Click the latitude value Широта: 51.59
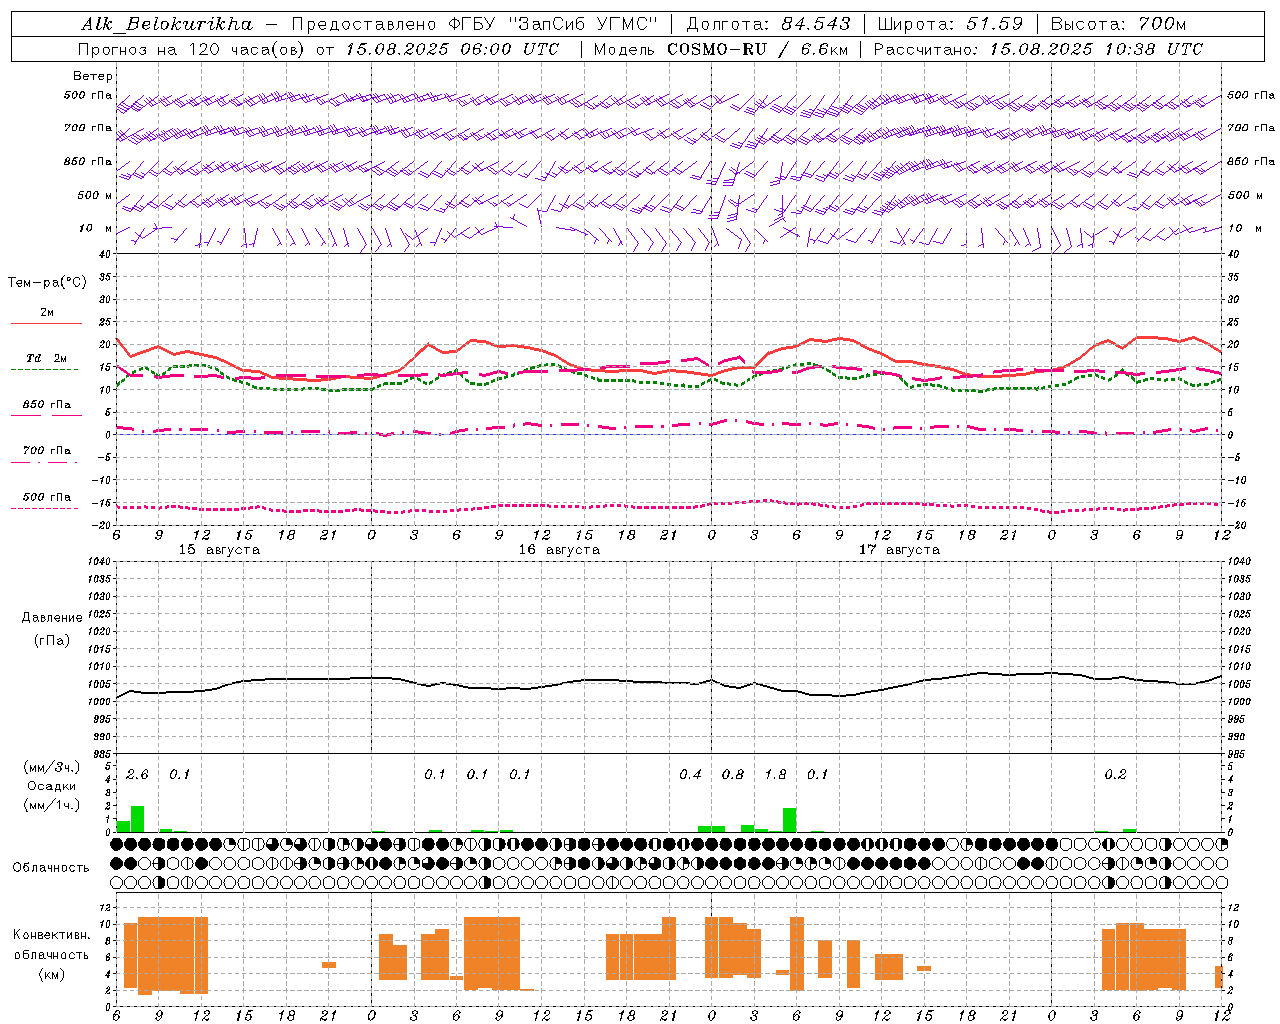 (950, 24)
